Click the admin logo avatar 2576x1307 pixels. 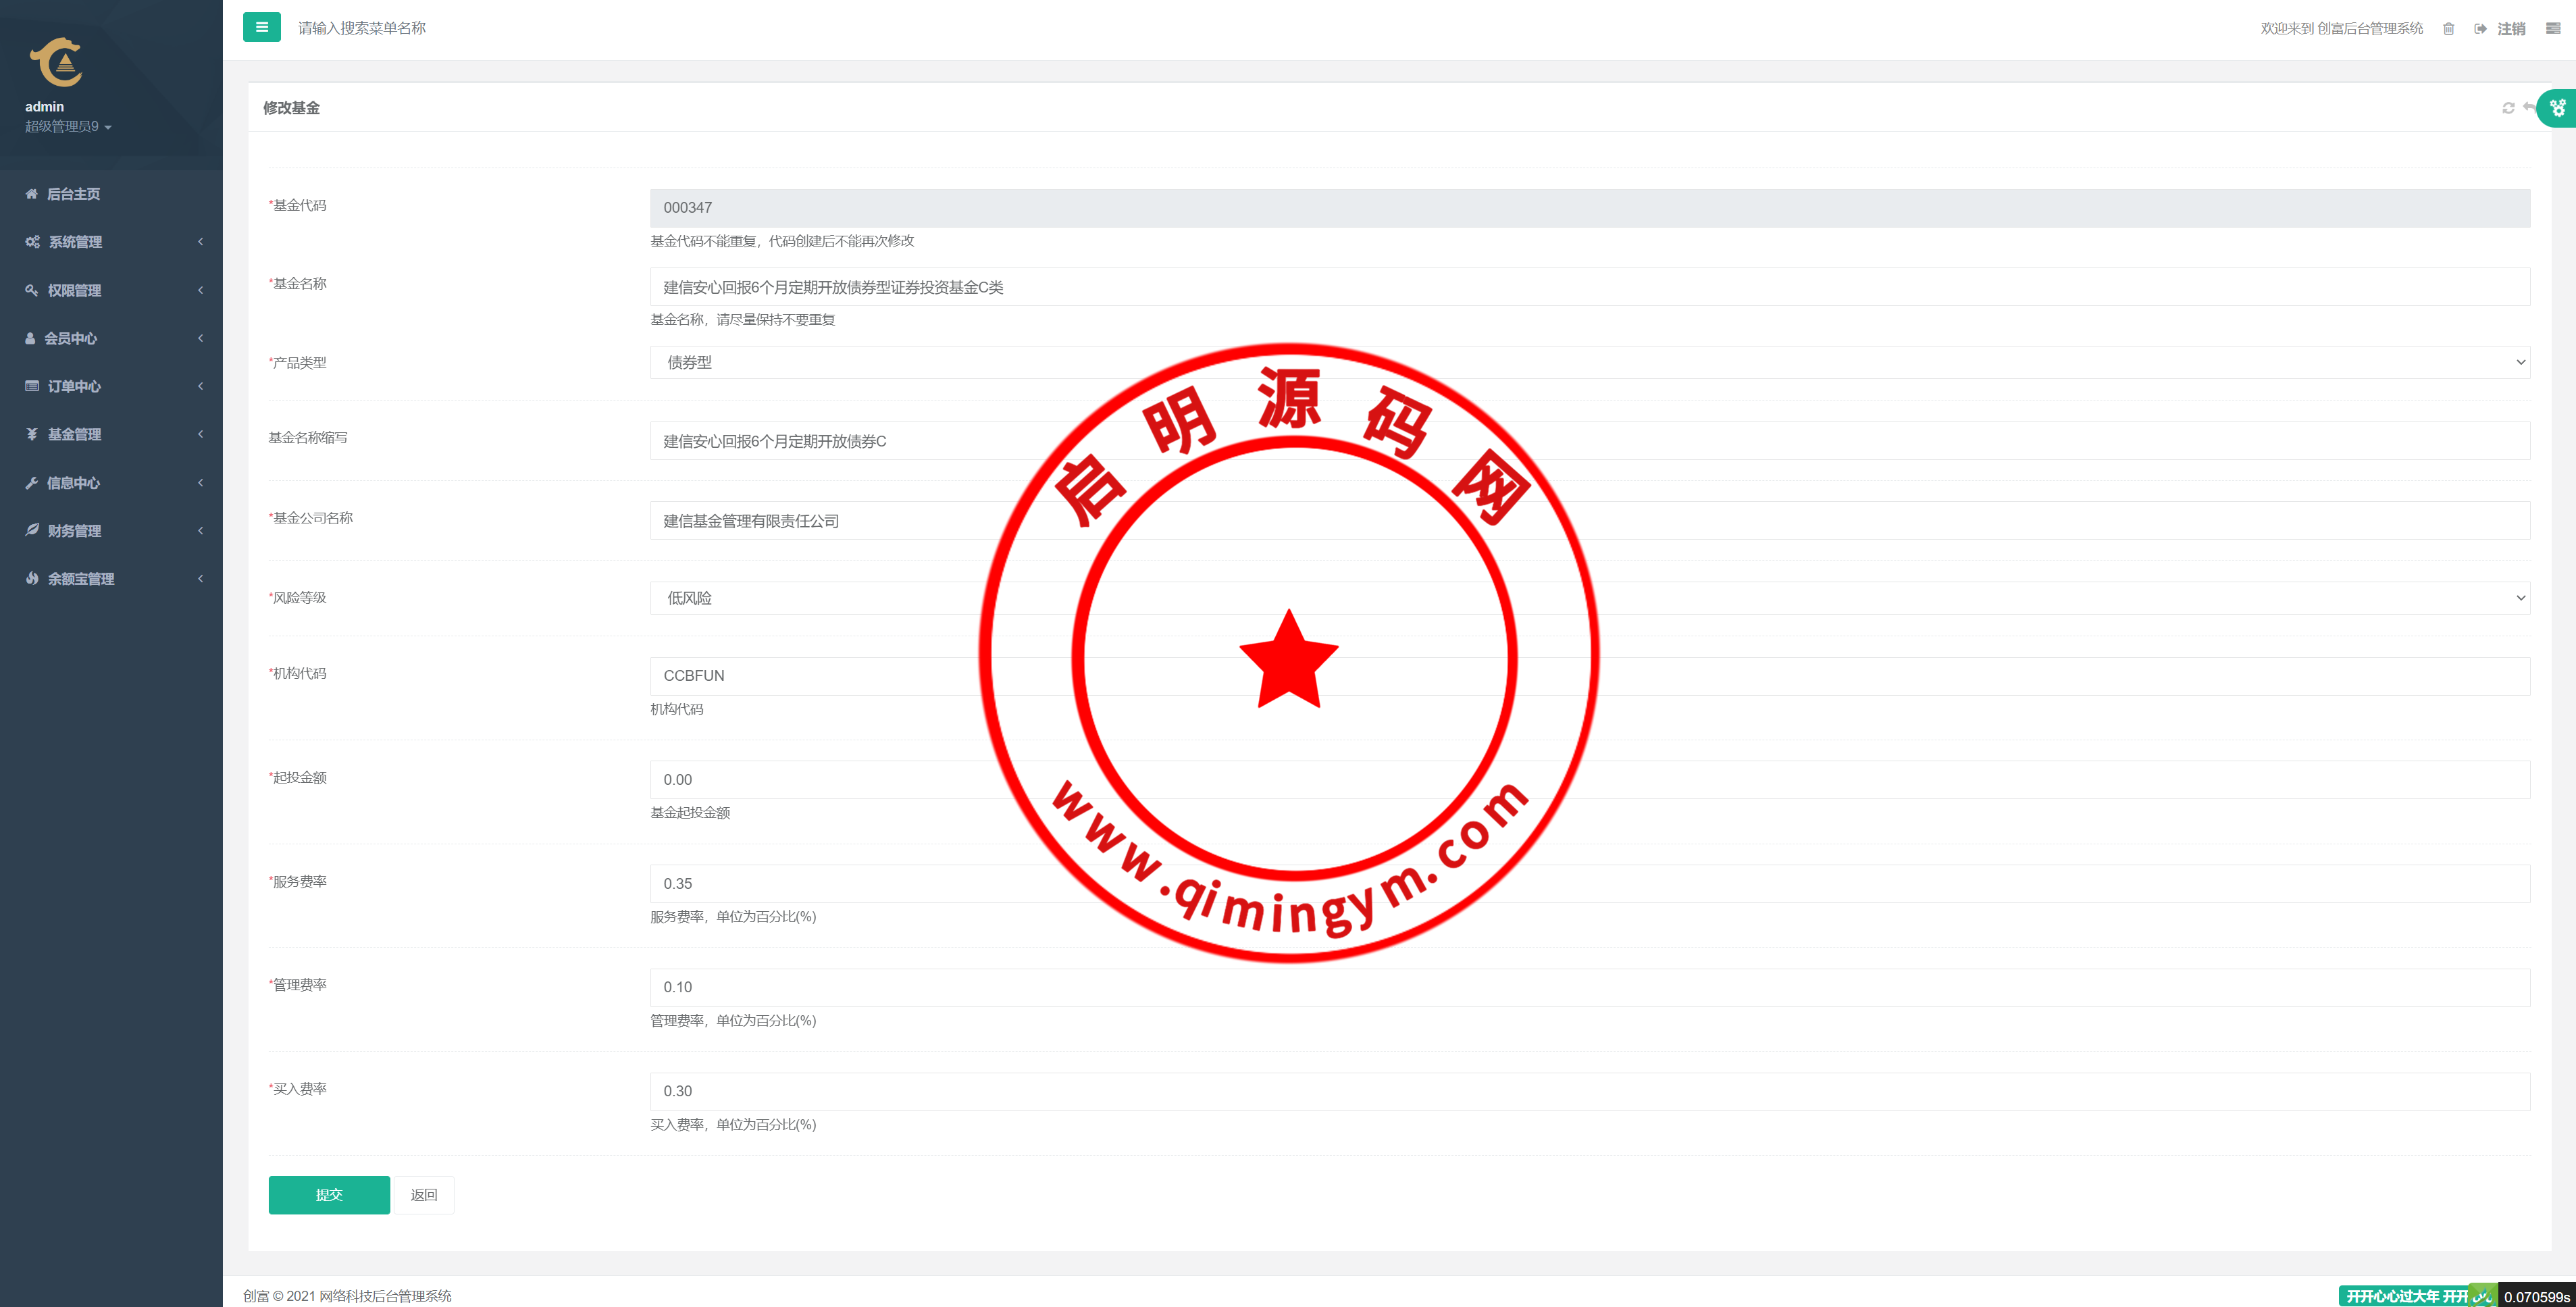click(x=56, y=63)
